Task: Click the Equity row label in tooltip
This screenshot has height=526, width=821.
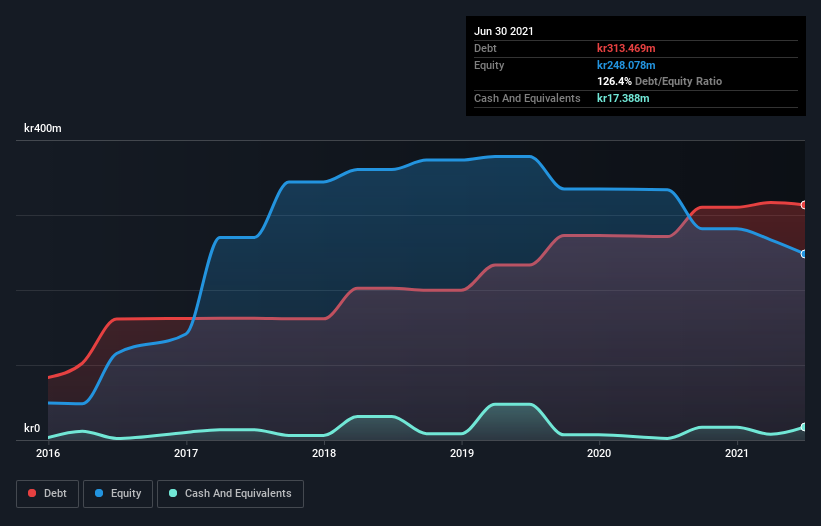Action: coord(489,65)
